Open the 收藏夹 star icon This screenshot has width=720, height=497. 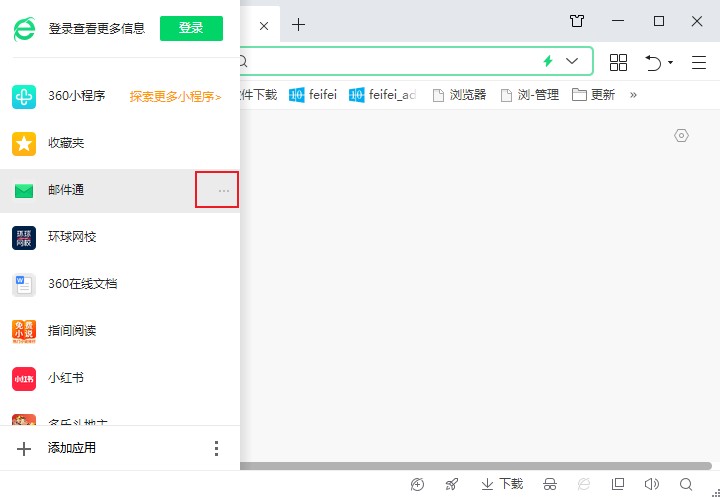pyautogui.click(x=24, y=143)
